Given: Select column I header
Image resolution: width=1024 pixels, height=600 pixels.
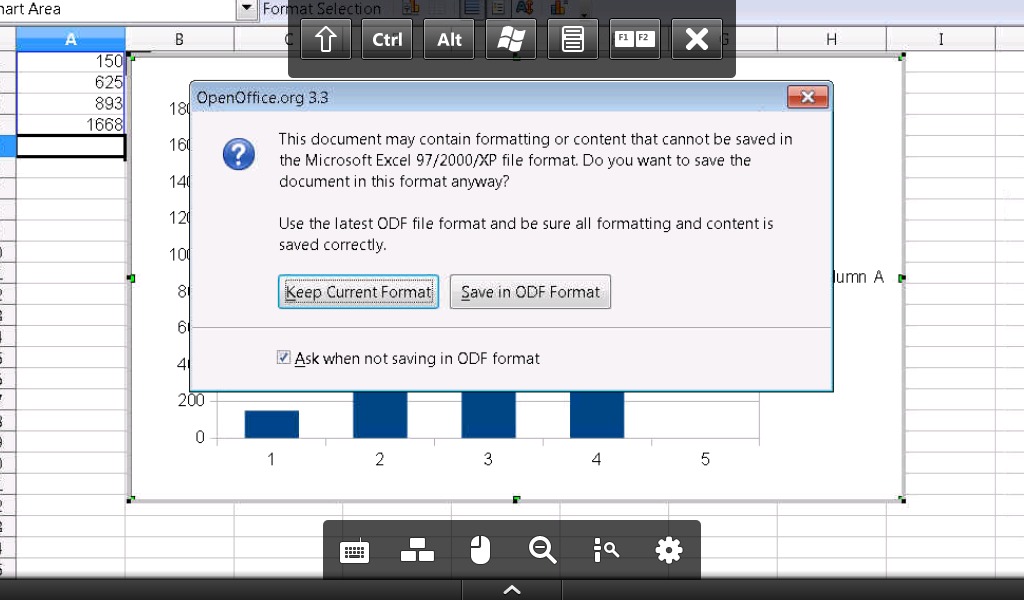Looking at the screenshot, I should coord(940,39).
